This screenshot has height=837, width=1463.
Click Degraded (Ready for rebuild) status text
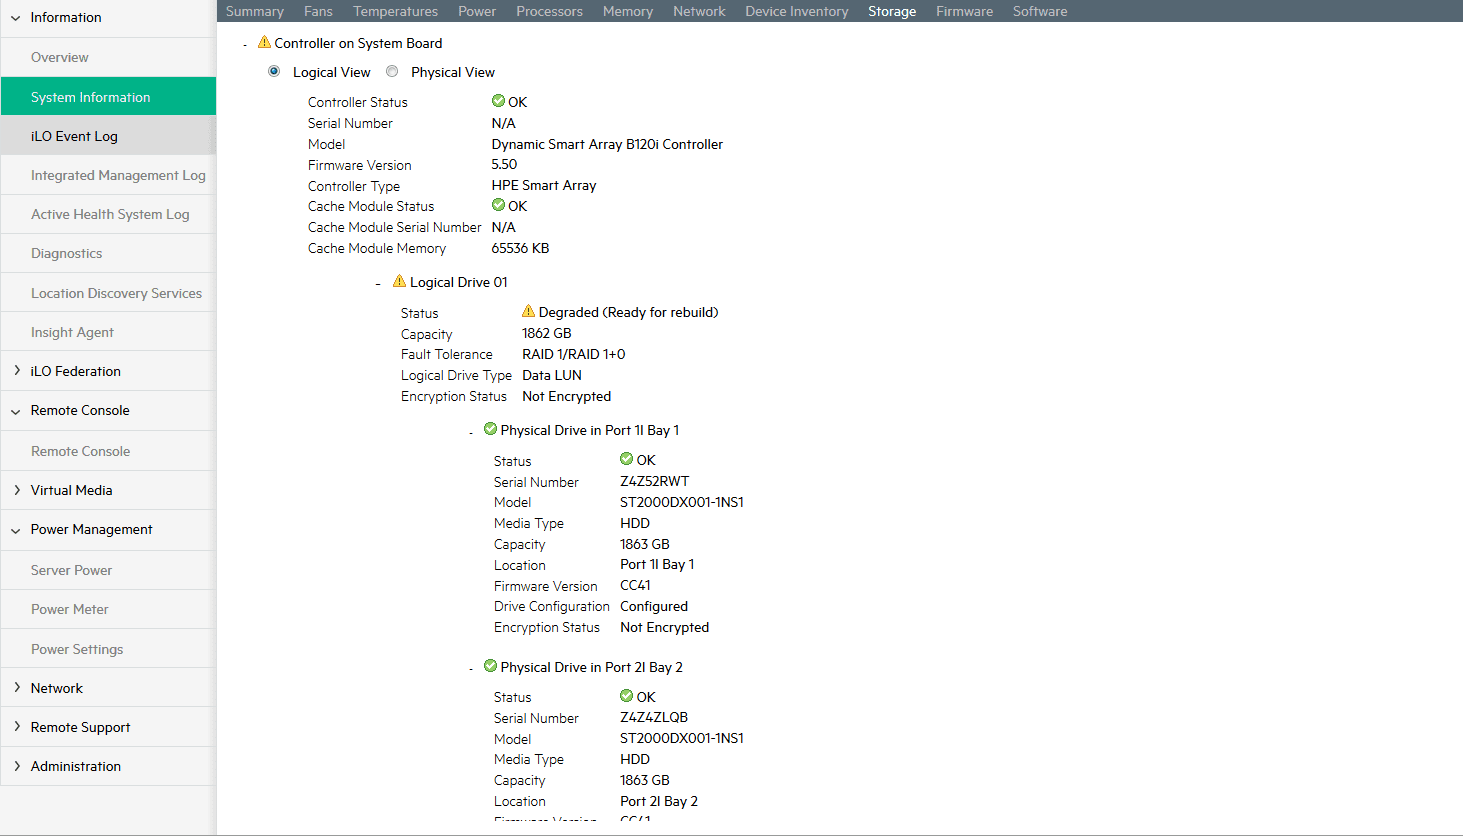(628, 312)
